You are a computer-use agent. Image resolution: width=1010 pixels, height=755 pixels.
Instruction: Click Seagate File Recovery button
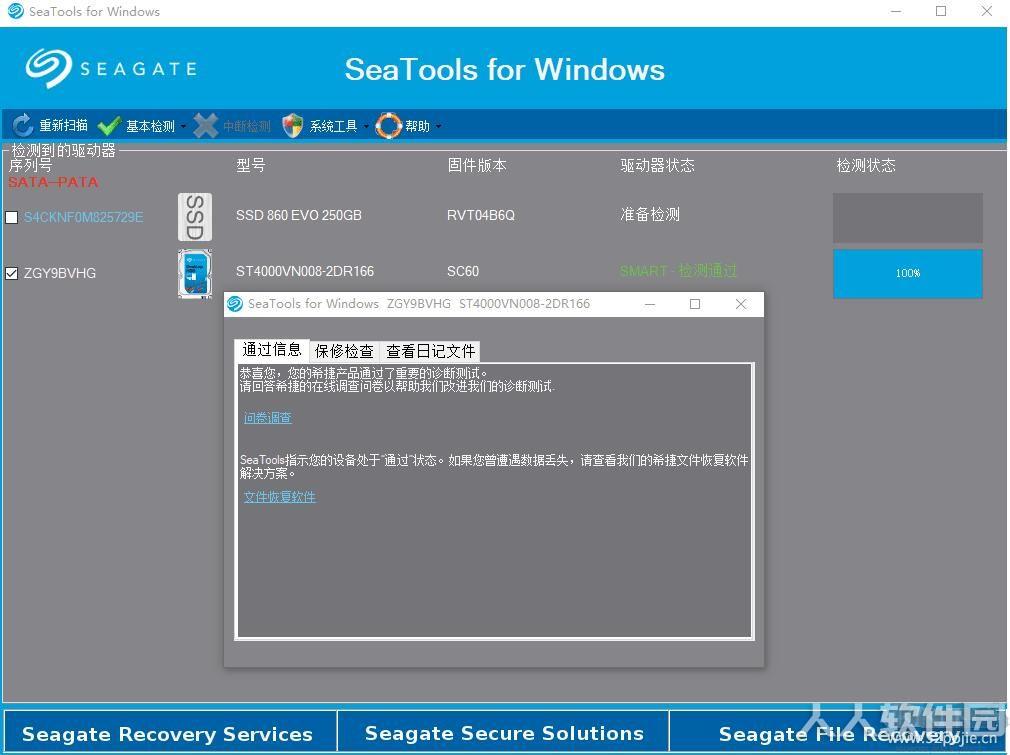click(837, 733)
